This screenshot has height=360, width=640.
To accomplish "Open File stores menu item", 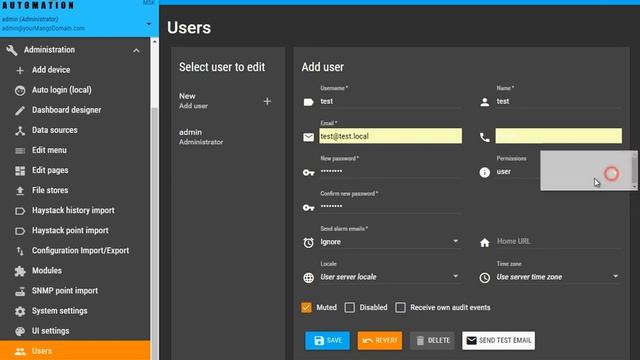I will pos(75,191).
